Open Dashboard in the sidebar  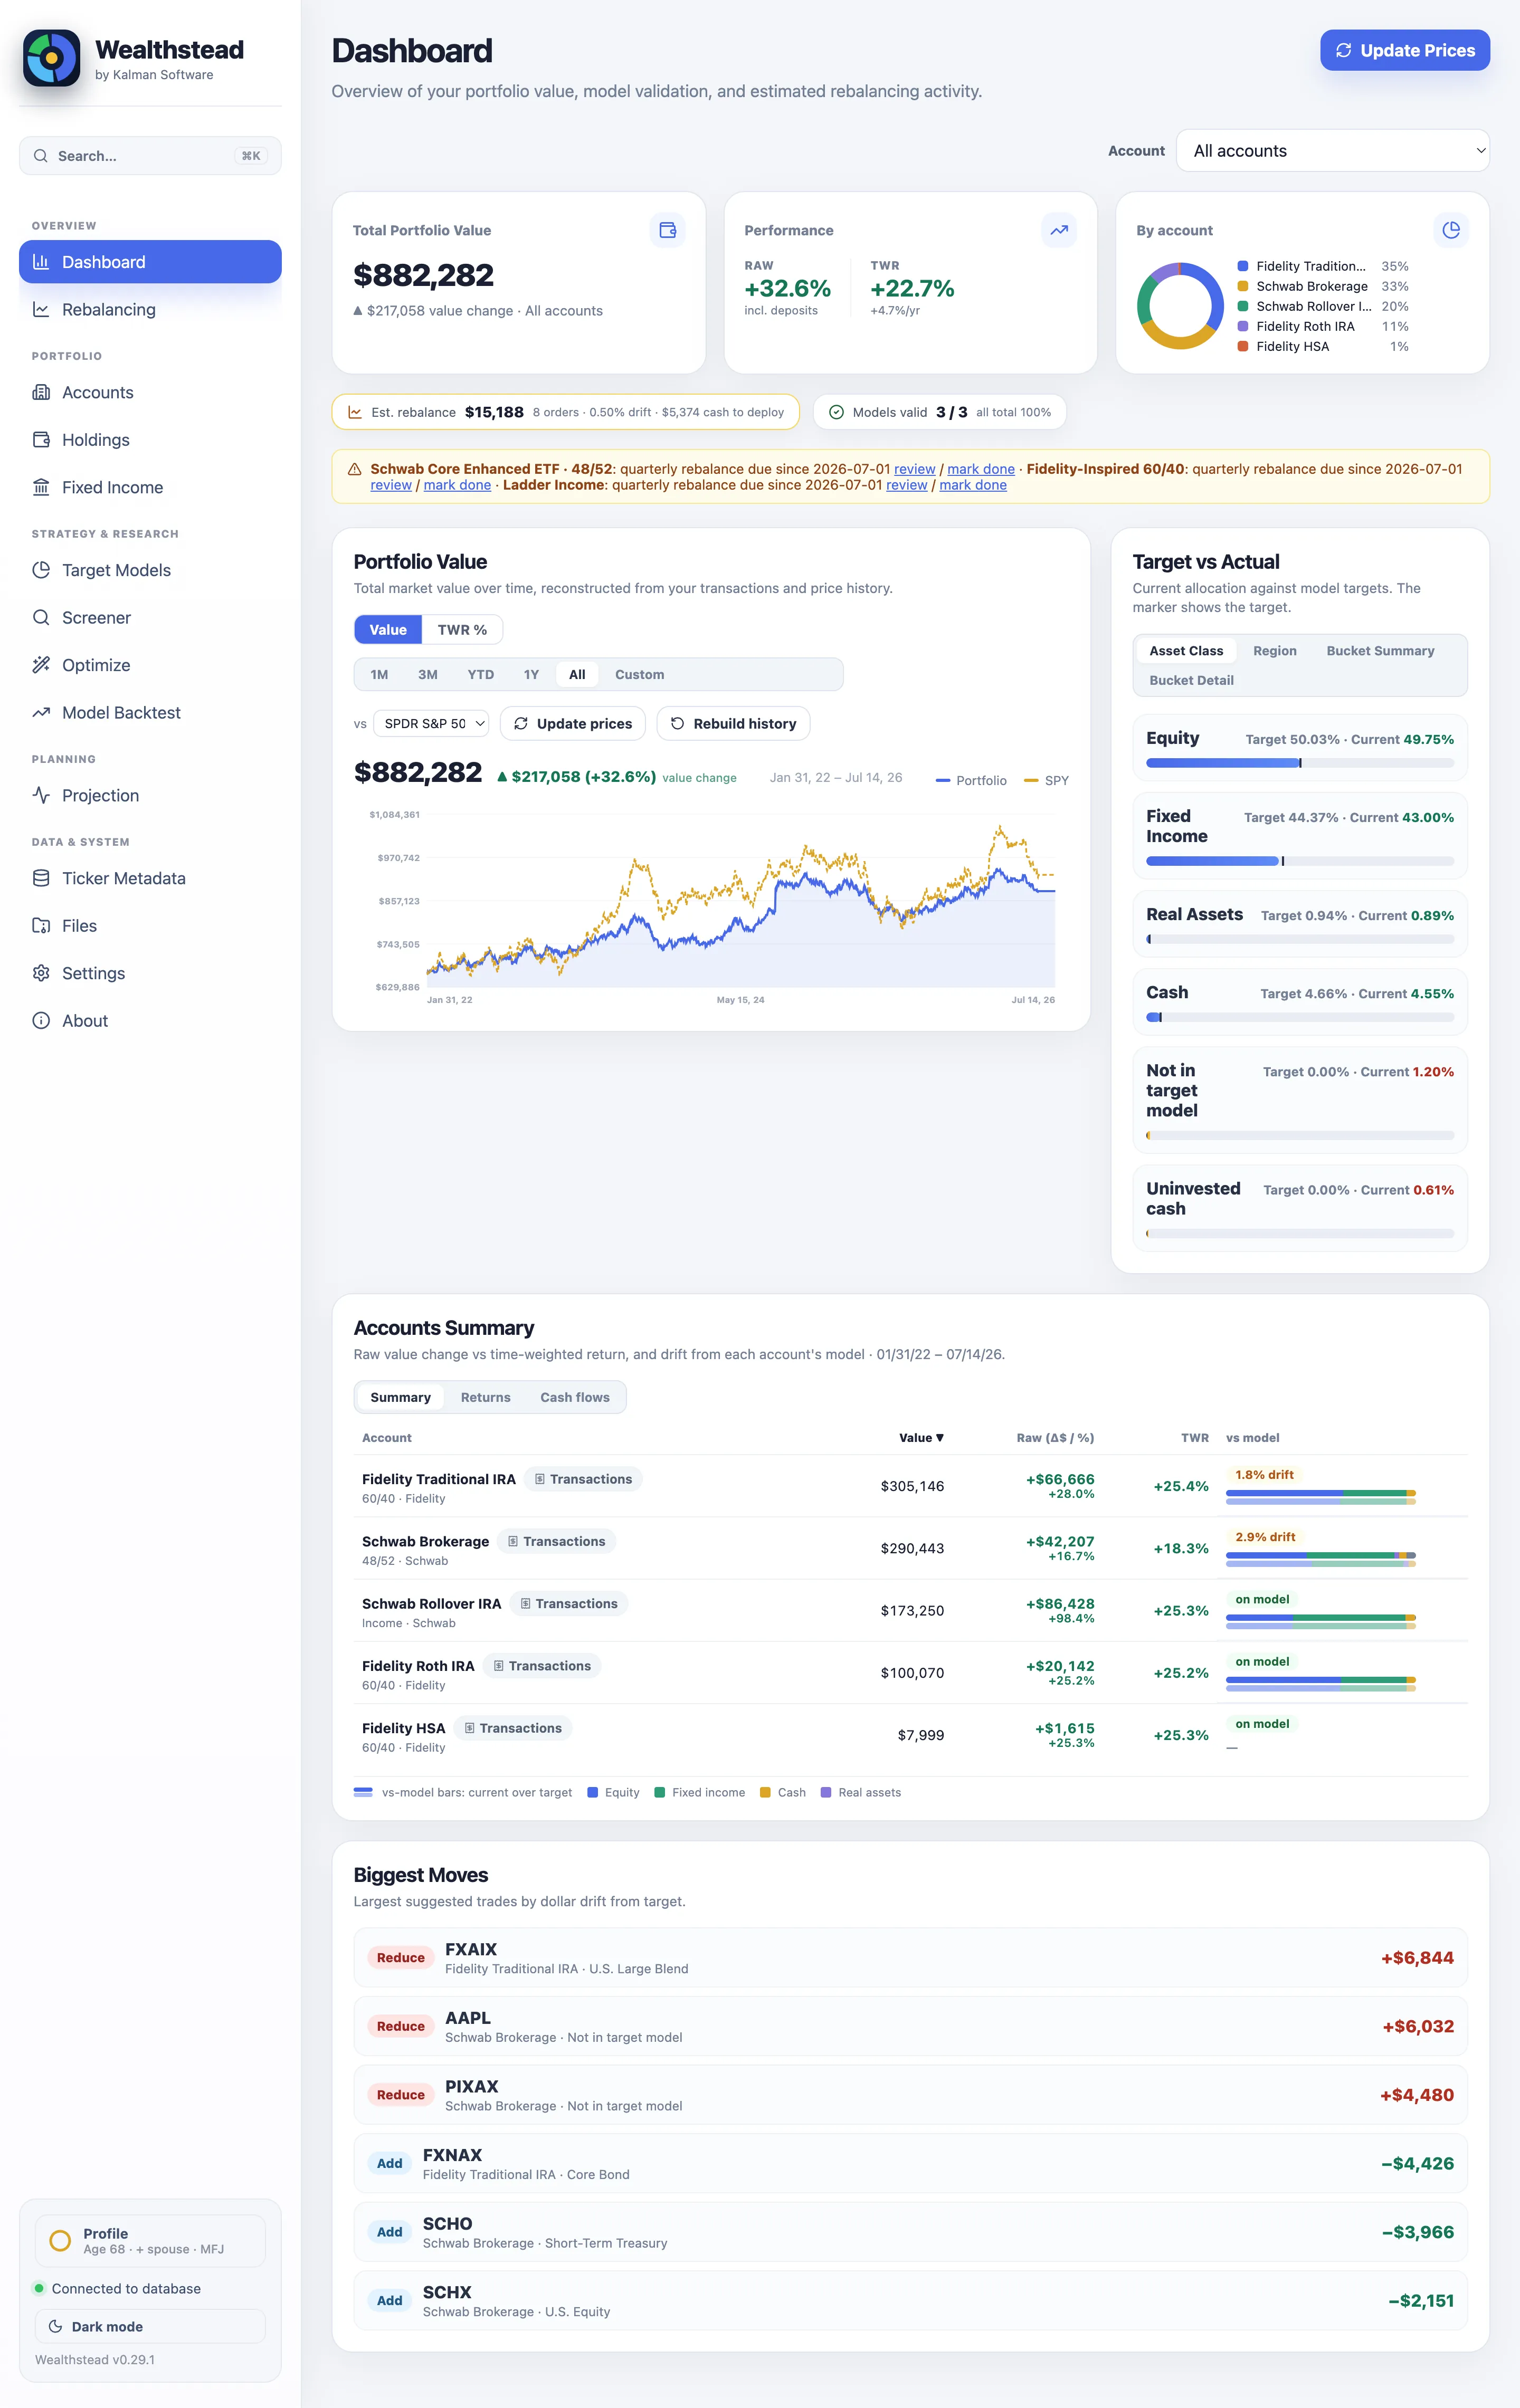150,262
